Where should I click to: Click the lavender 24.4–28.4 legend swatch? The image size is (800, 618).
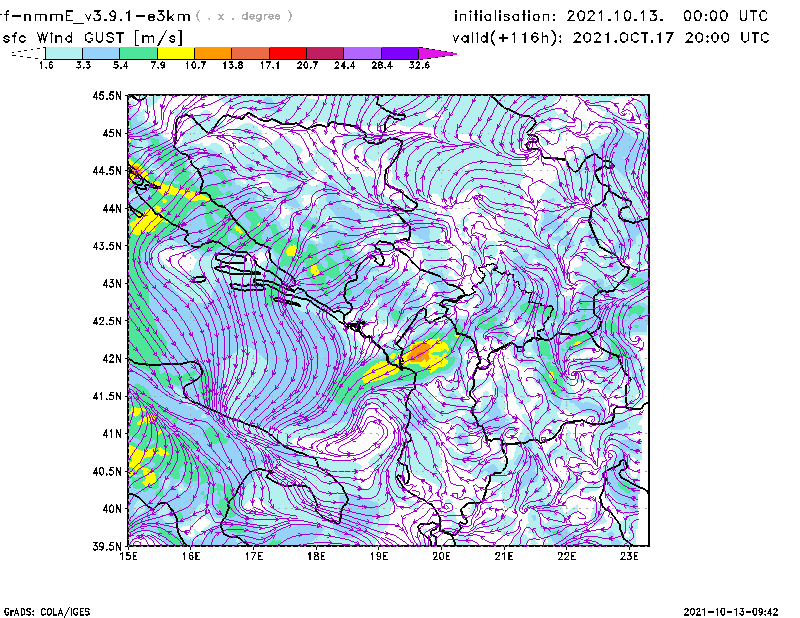pos(362,53)
